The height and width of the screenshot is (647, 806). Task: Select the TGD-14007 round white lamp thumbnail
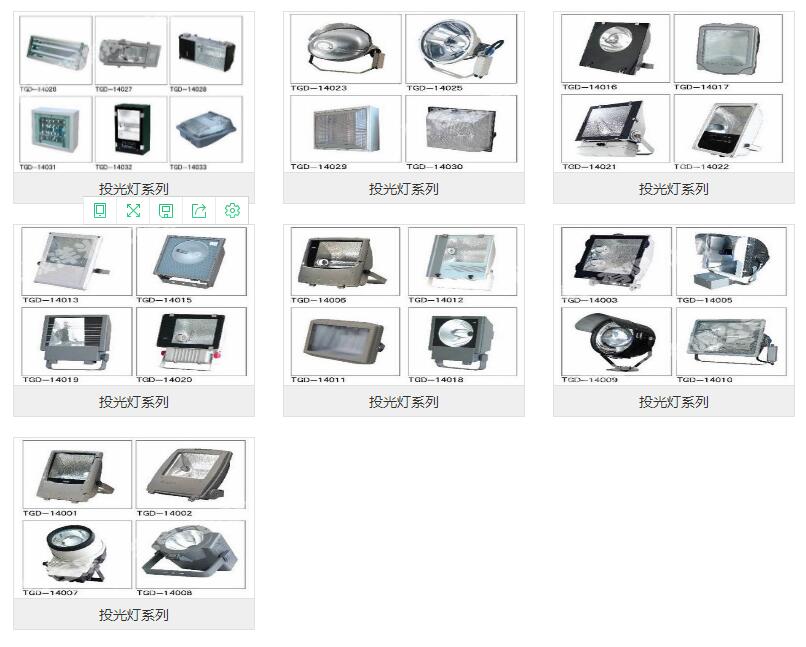(x=77, y=554)
